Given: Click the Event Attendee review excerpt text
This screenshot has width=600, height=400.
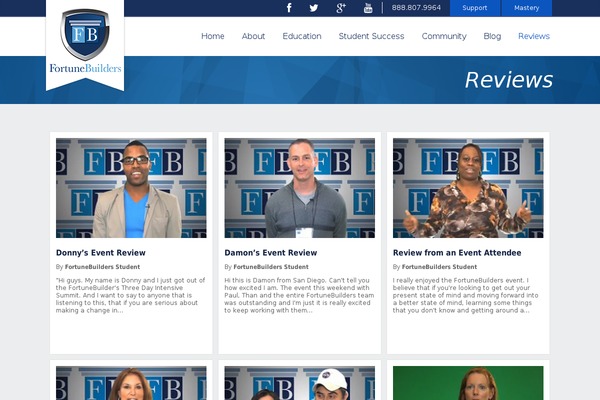Looking at the screenshot, I should [x=465, y=295].
